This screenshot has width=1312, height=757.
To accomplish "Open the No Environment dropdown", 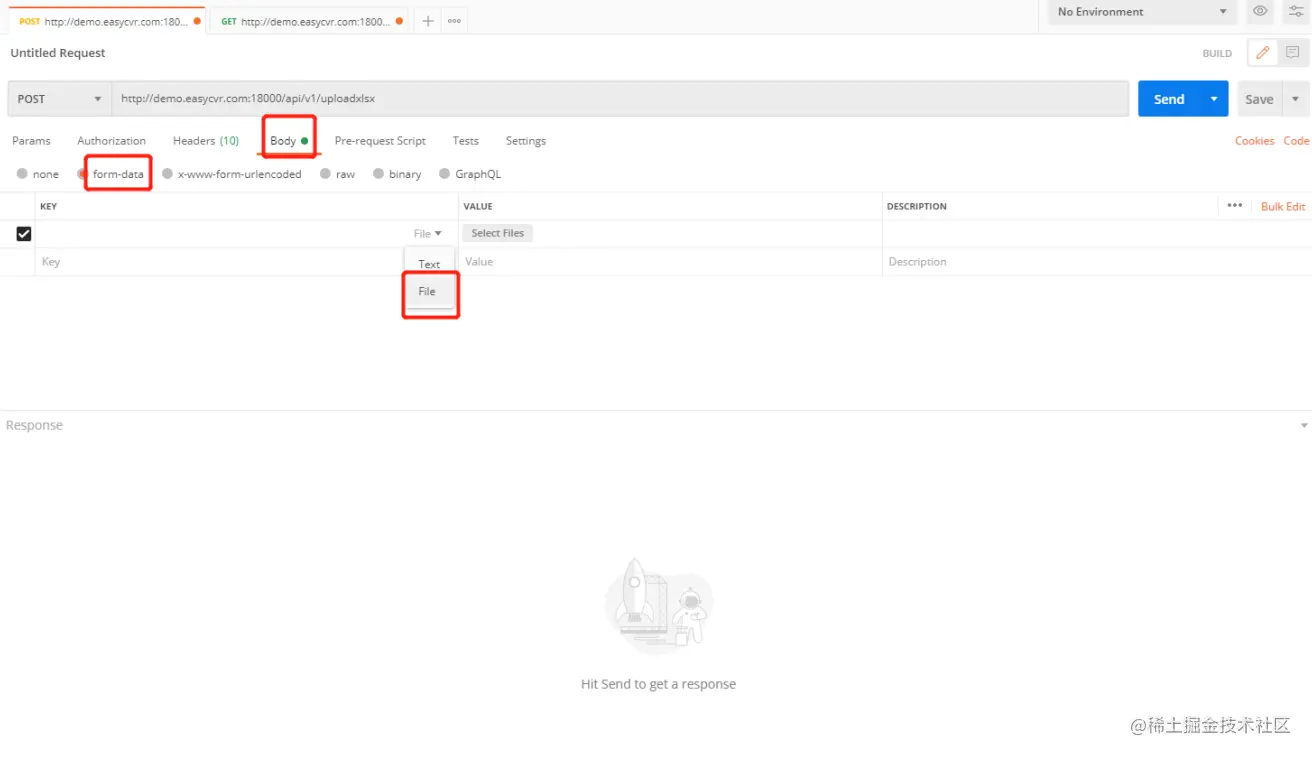I will tap(1143, 12).
